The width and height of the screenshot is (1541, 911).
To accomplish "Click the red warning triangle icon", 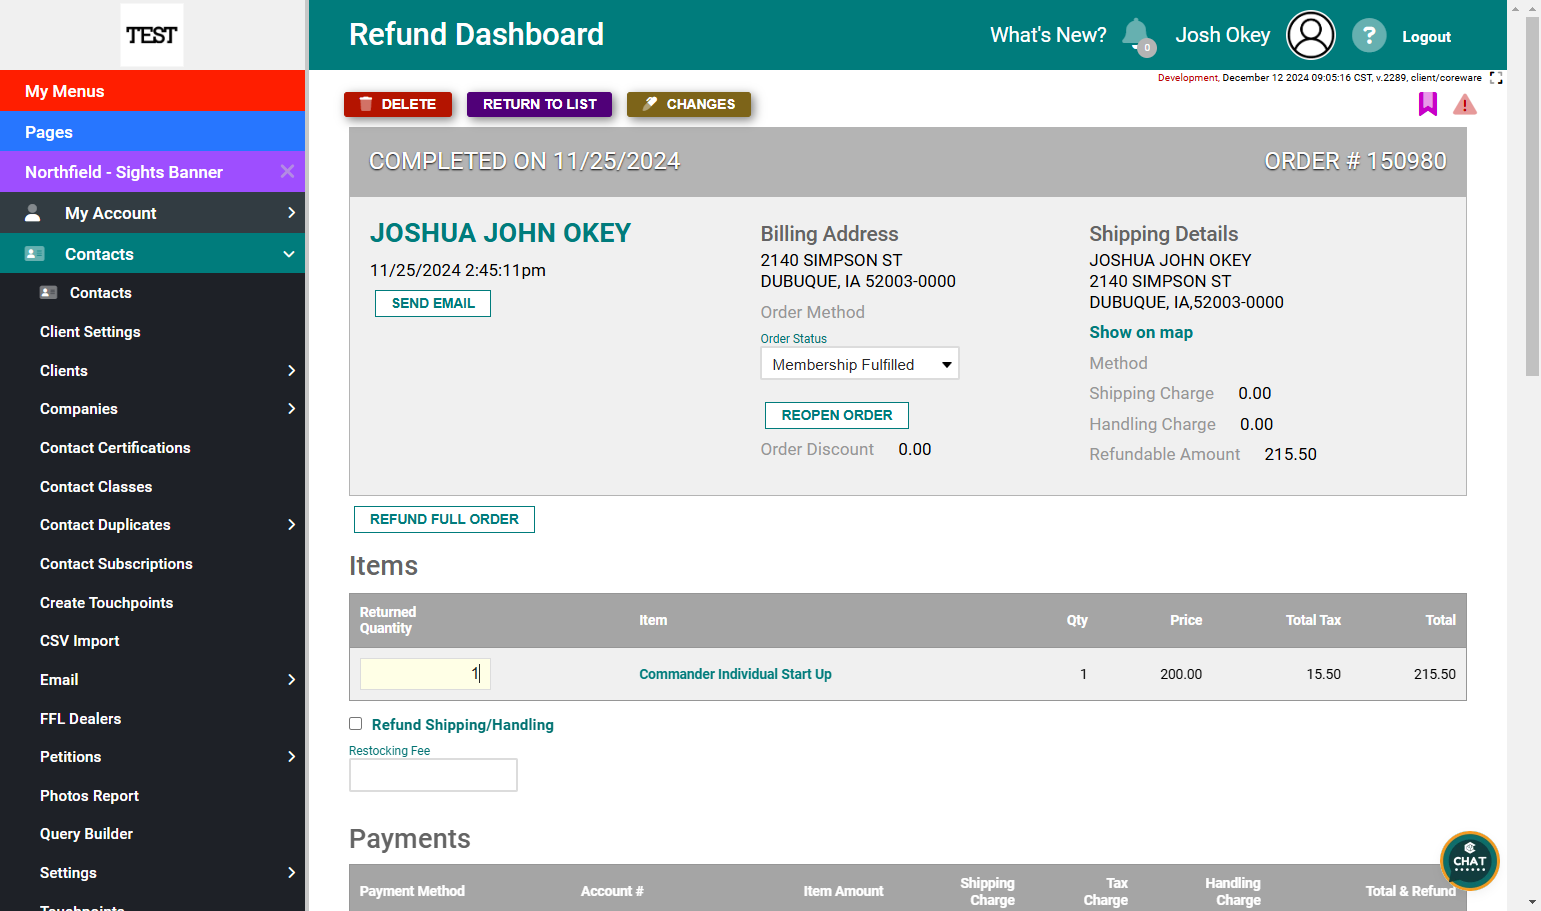I will pos(1465,104).
